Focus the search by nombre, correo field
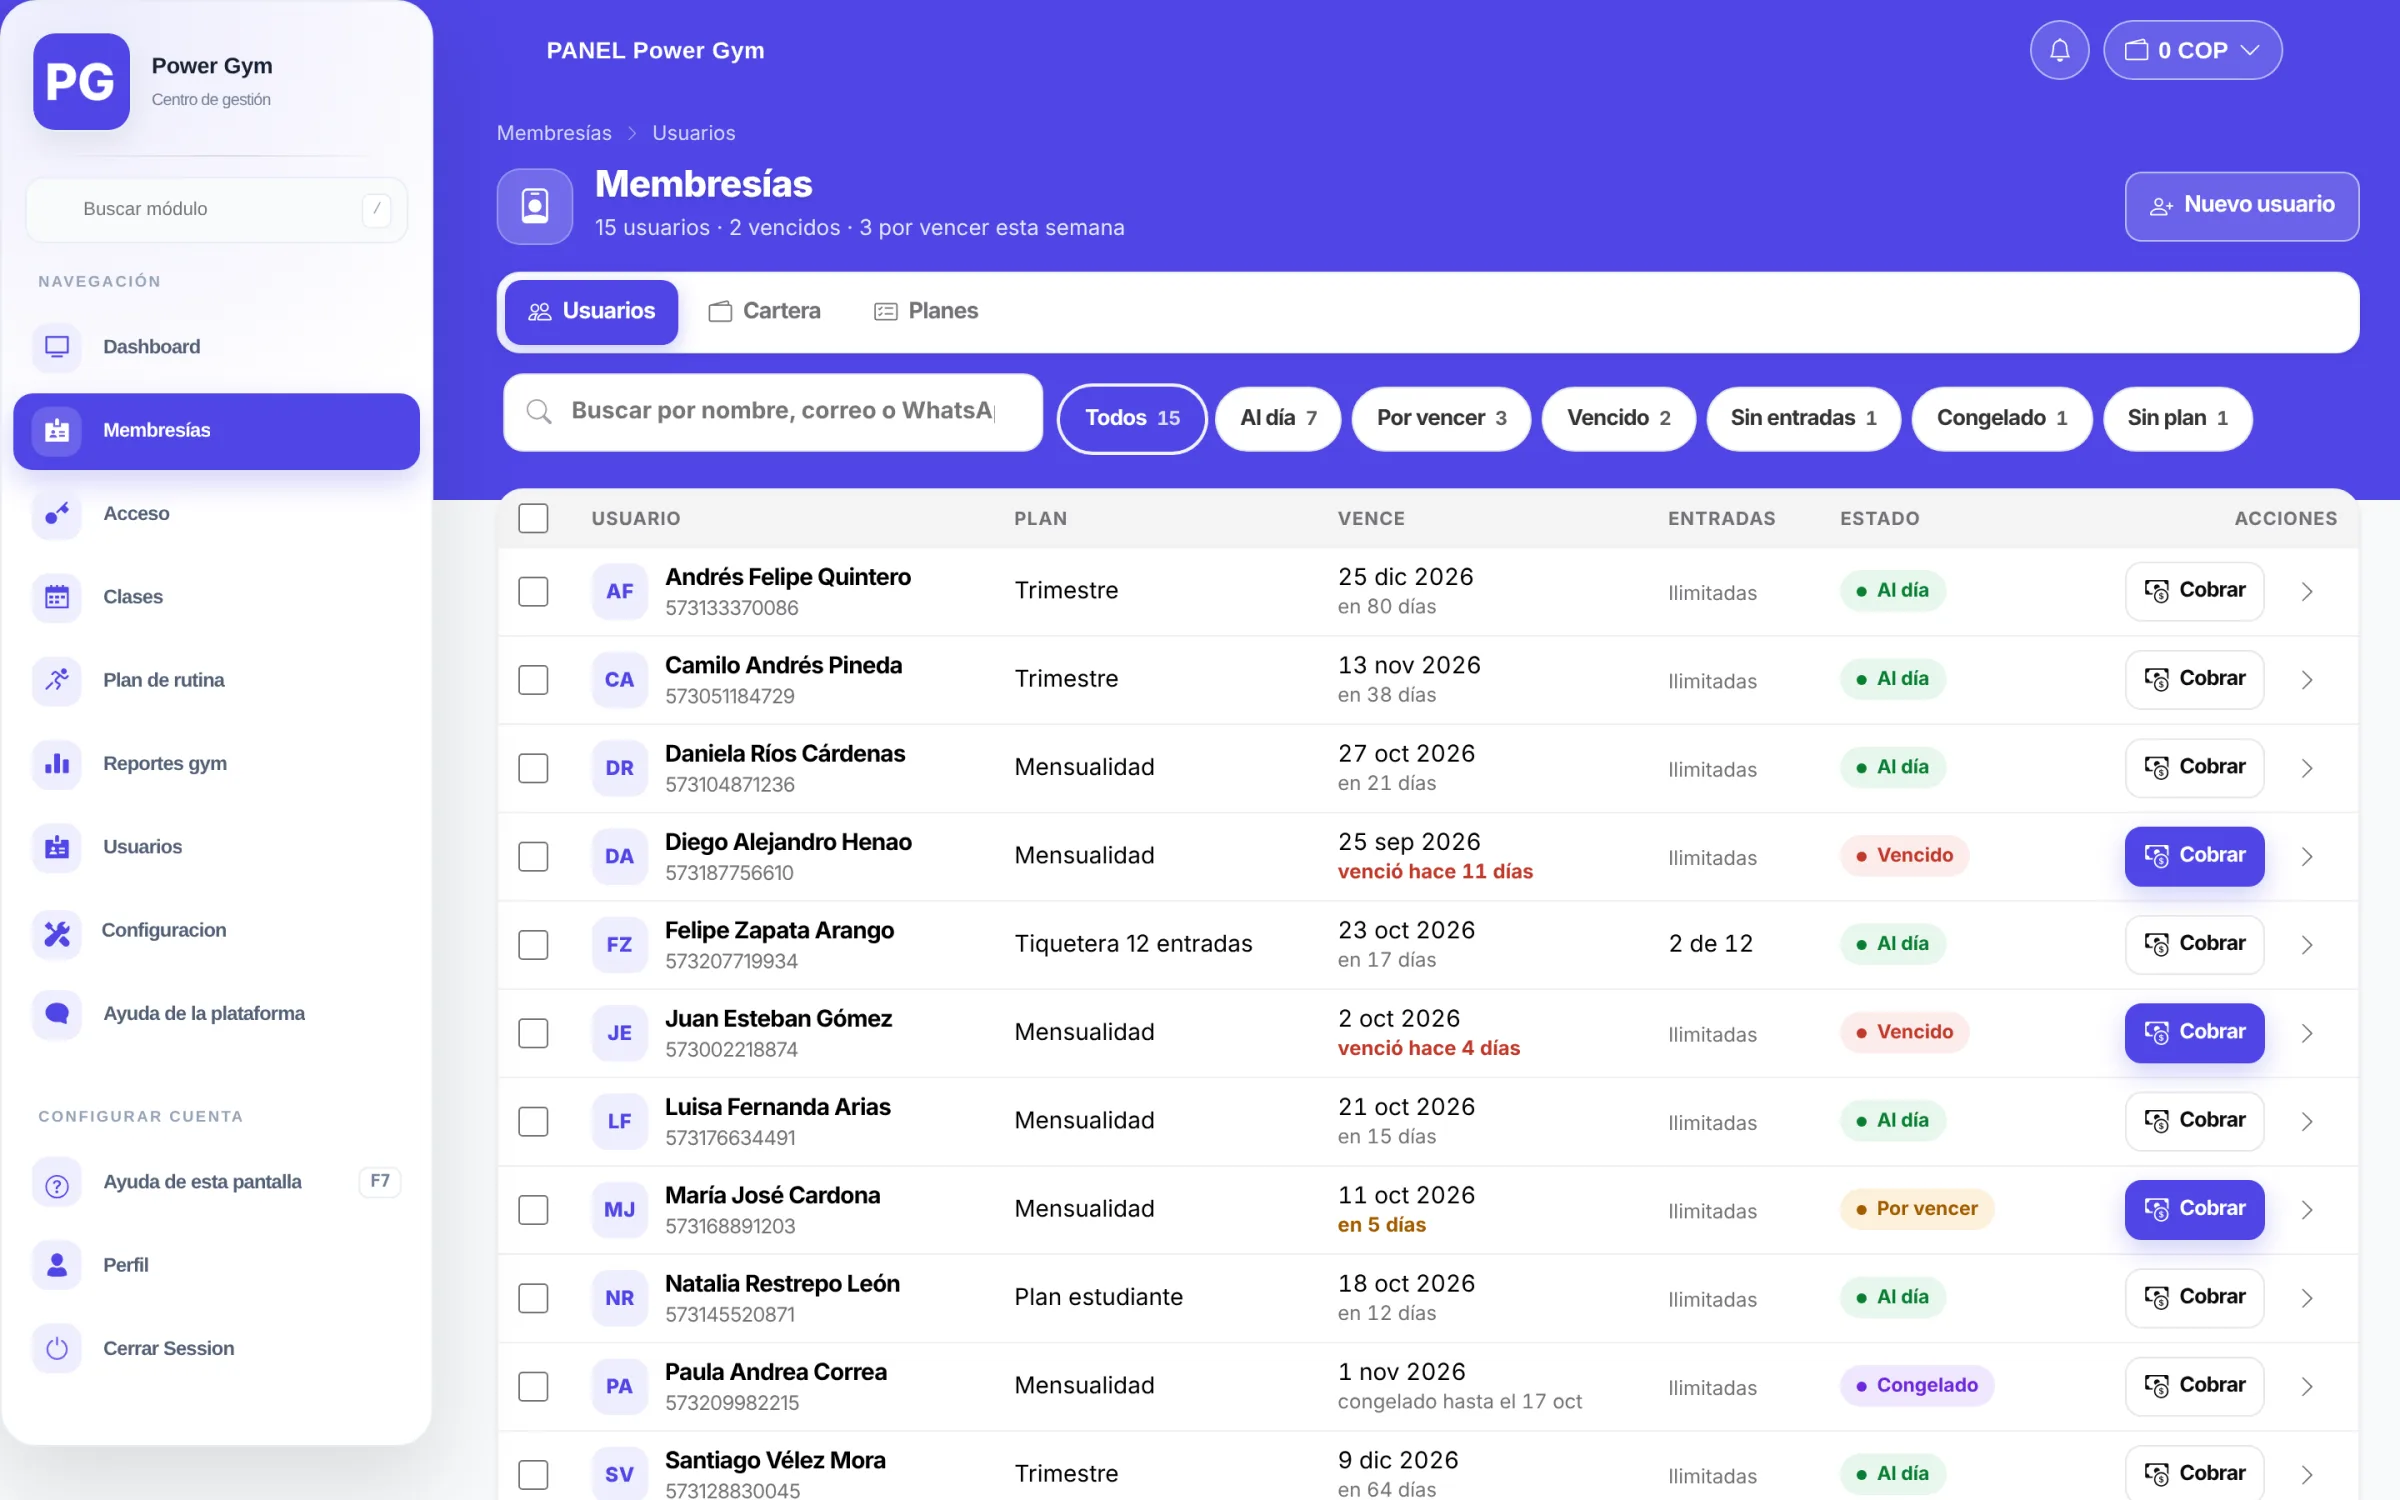The image size is (2400, 1500). point(773,412)
